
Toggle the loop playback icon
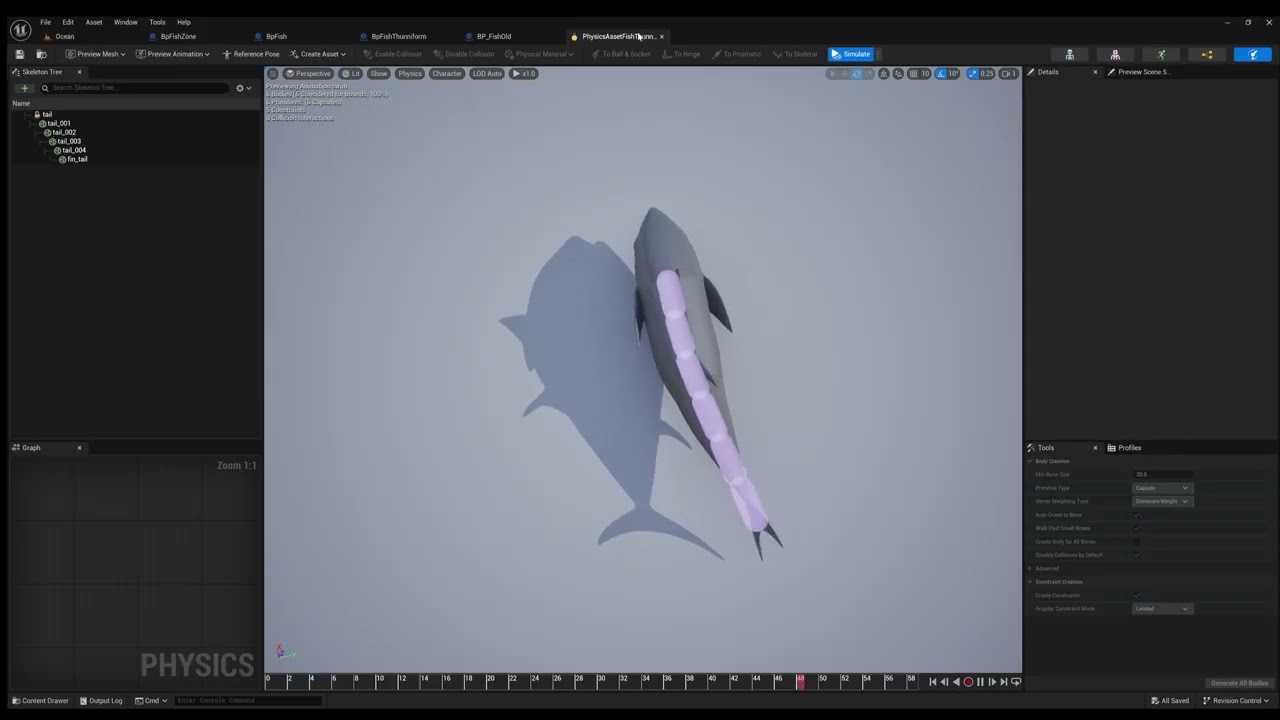1016,682
